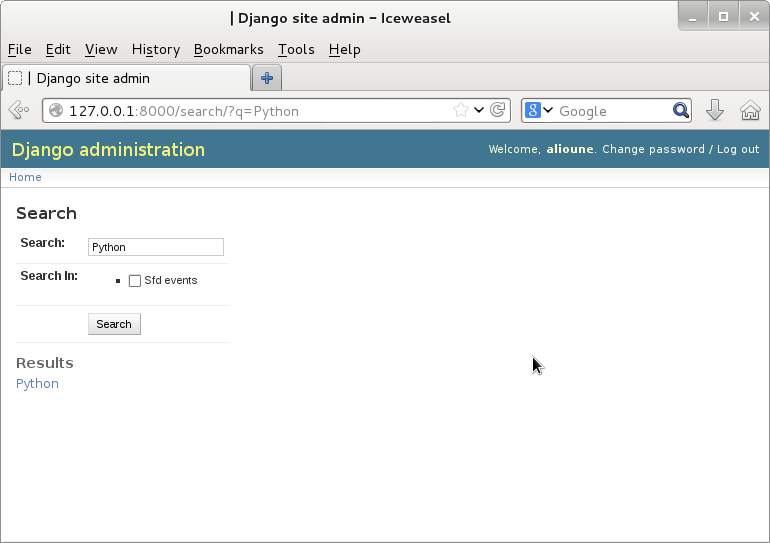Open the History menu
The height and width of the screenshot is (543, 770).
click(x=156, y=50)
